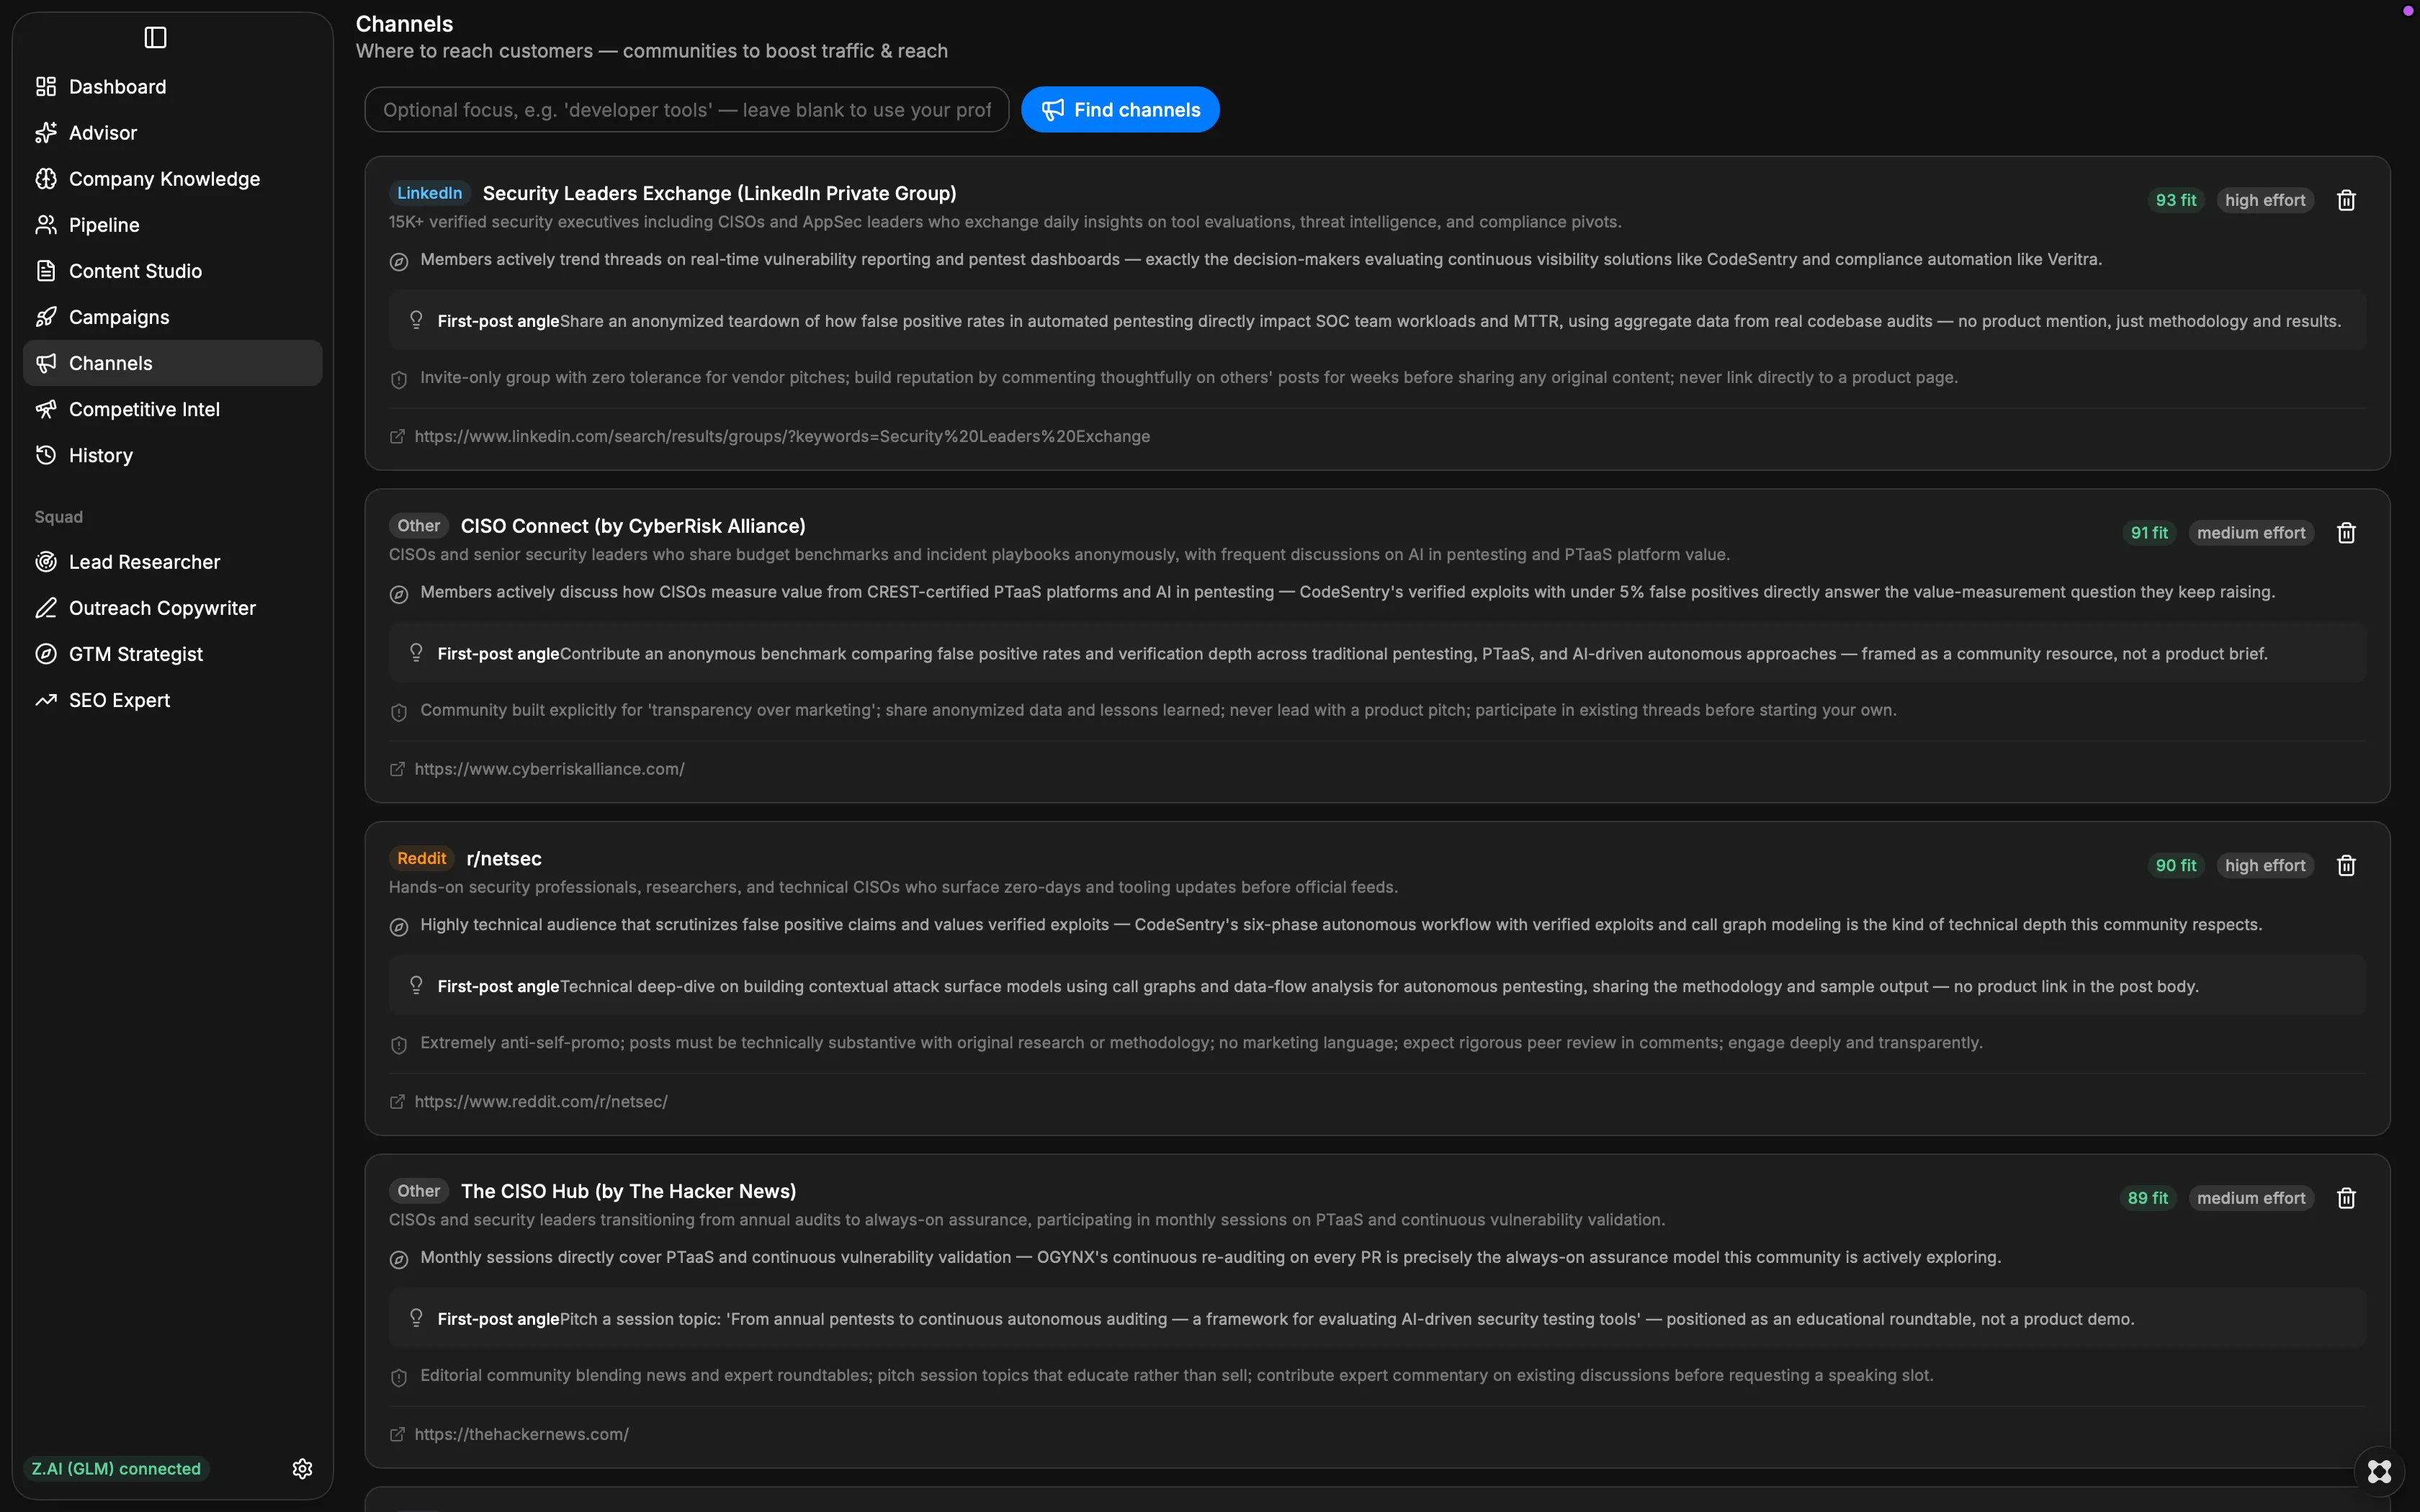Open Content Studio

(172, 271)
